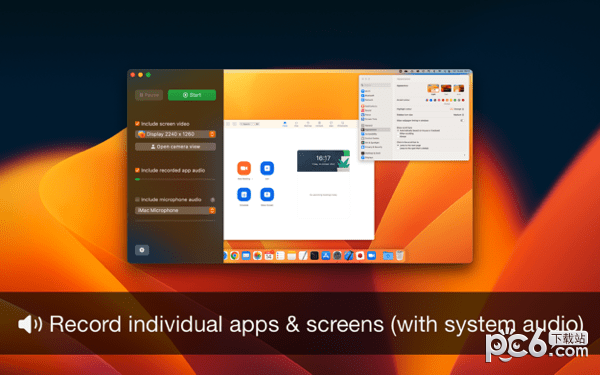This screenshot has height=375, width=600.
Task: Click the microphone level bar
Action: [x=175, y=221]
